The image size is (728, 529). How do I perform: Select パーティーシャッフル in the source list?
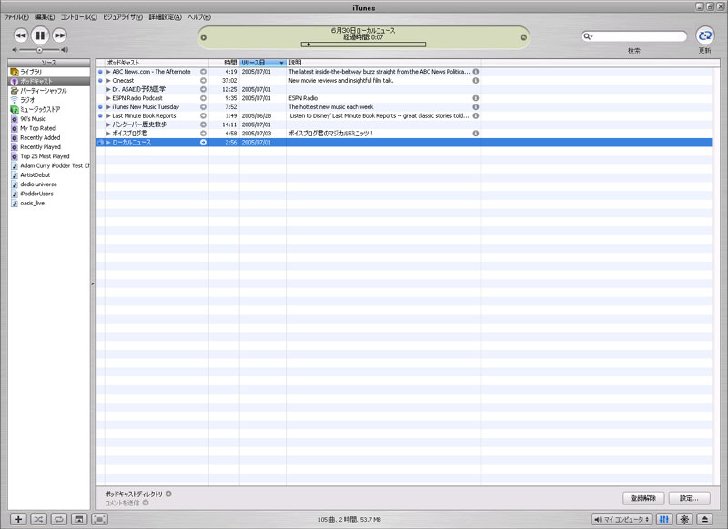(x=49, y=91)
